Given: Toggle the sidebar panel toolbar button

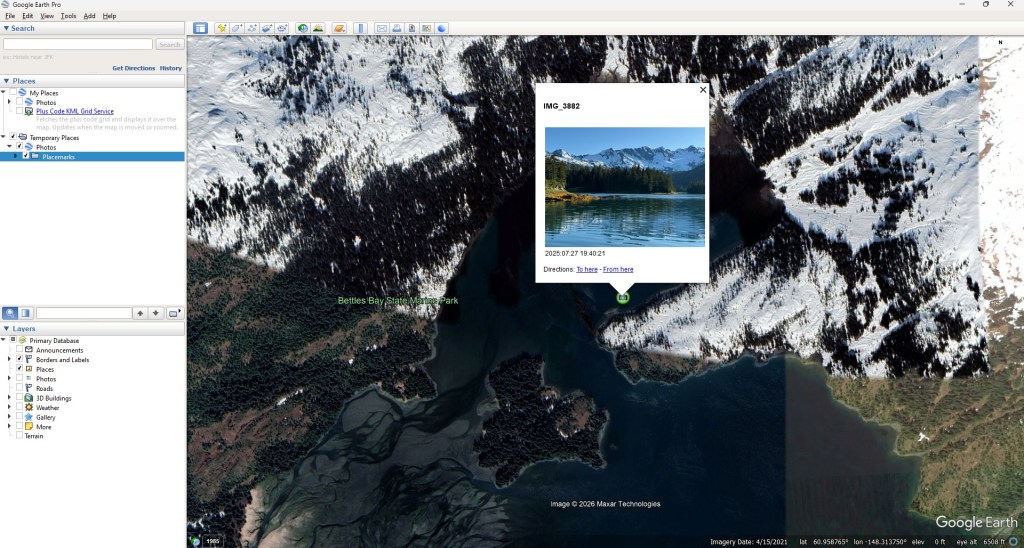Looking at the screenshot, I should (x=200, y=28).
